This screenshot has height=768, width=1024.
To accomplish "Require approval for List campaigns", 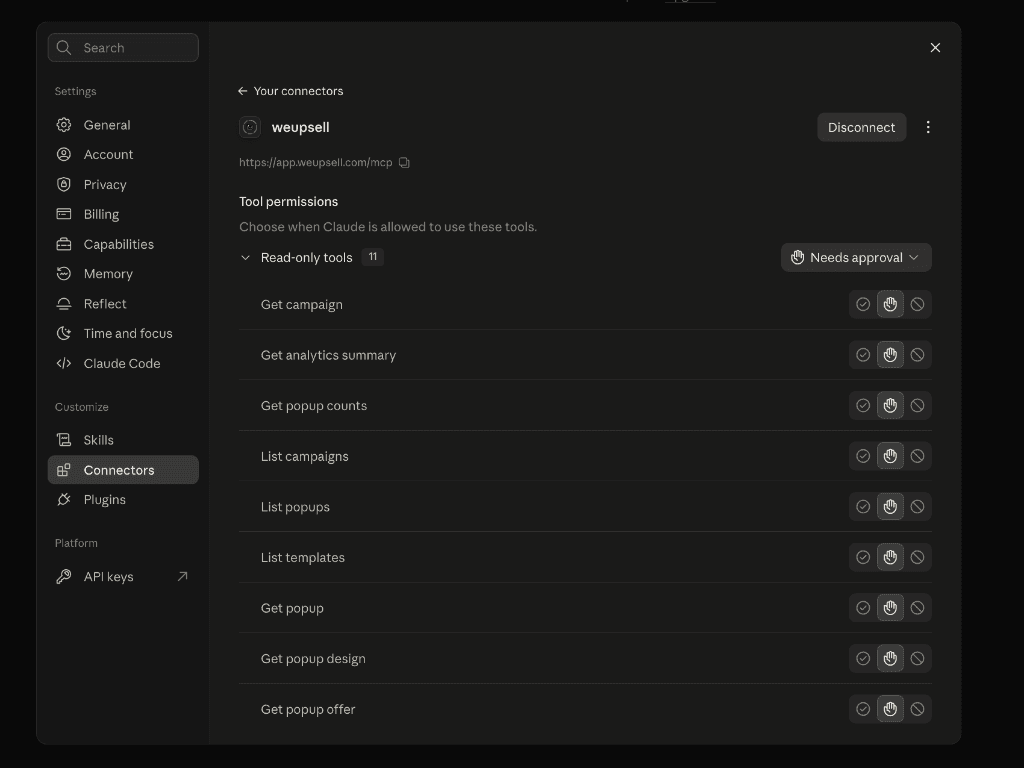I will [890, 456].
